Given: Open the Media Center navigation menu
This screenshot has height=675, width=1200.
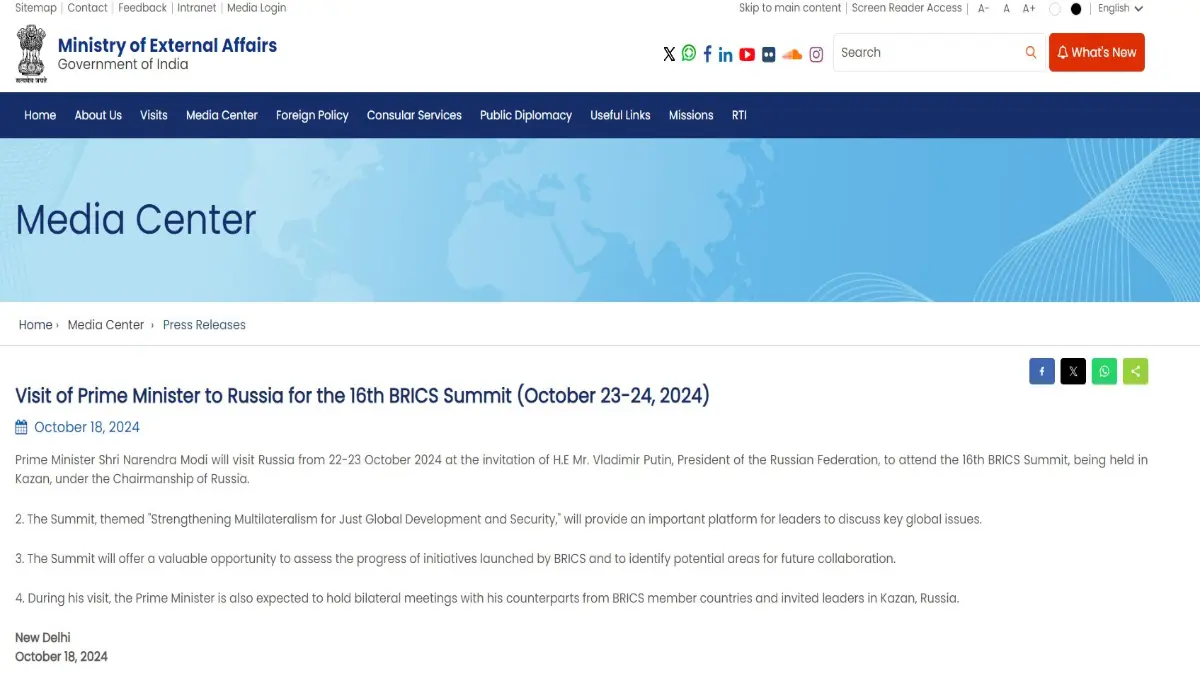Looking at the screenshot, I should click(x=222, y=115).
